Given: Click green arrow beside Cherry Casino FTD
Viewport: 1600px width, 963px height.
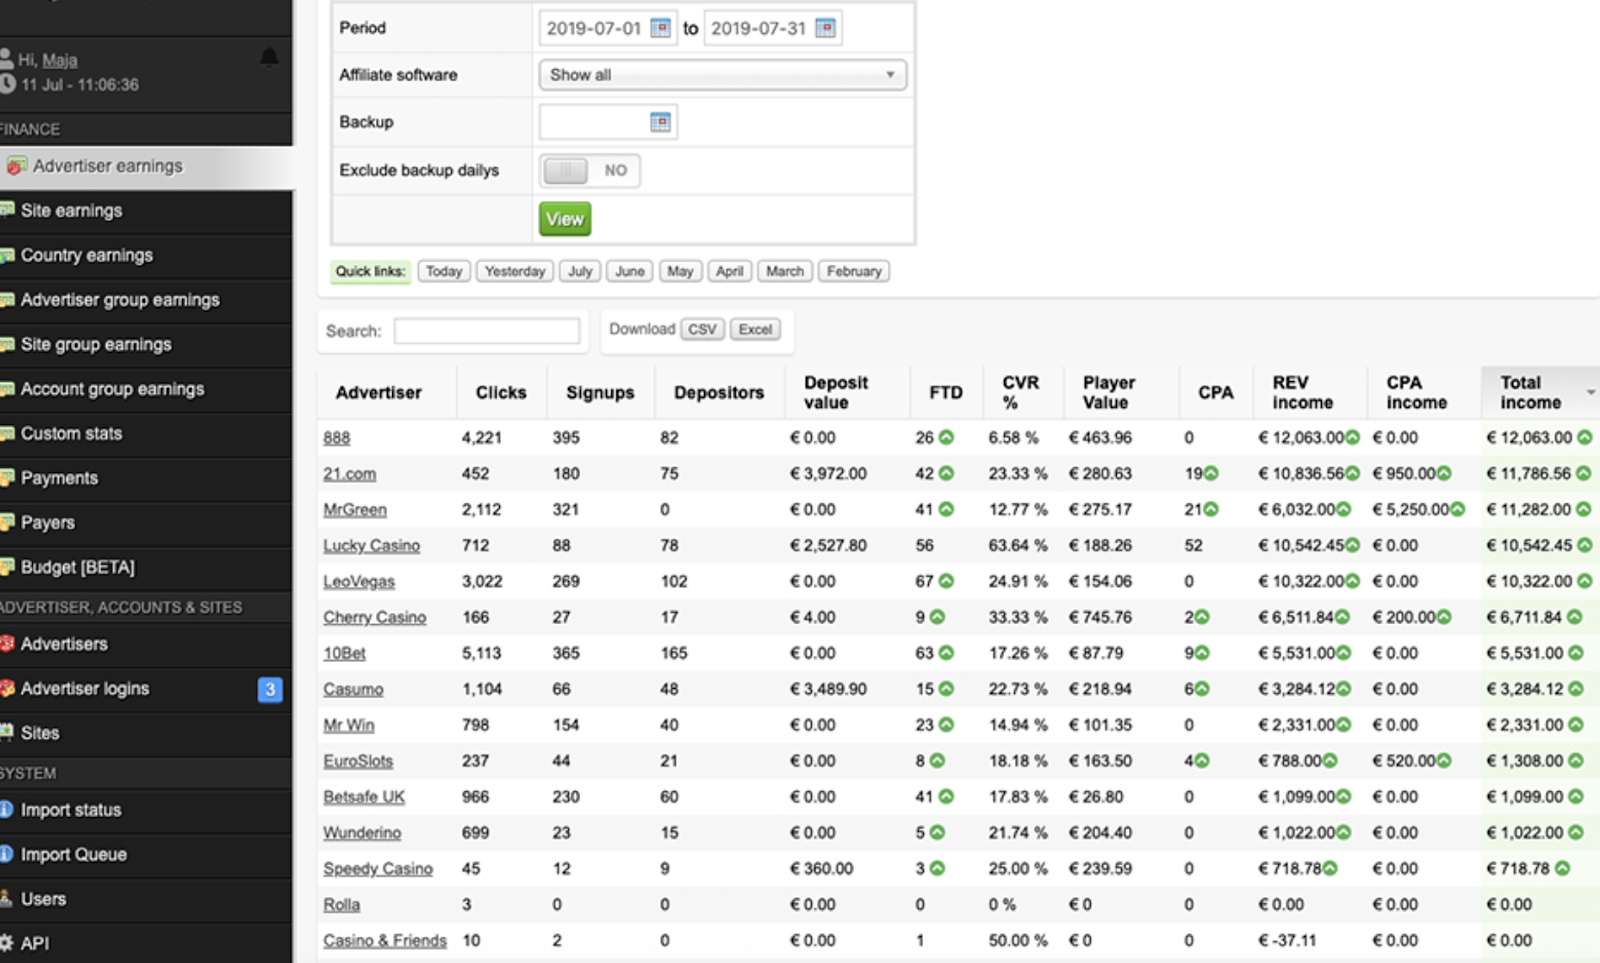Looking at the screenshot, I should click(937, 617).
